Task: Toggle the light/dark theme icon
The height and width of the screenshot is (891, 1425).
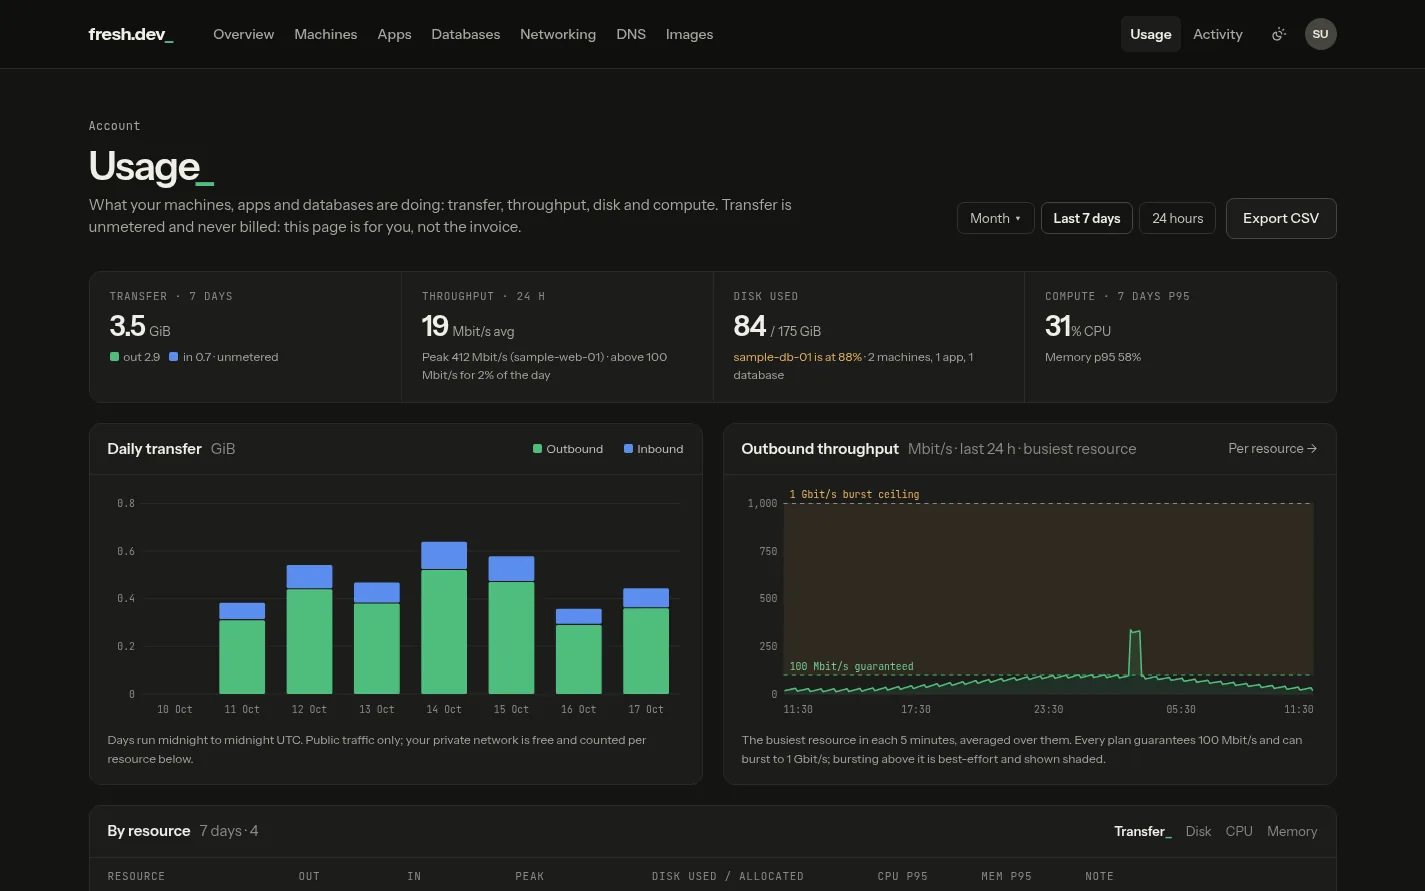Action: pyautogui.click(x=1278, y=34)
